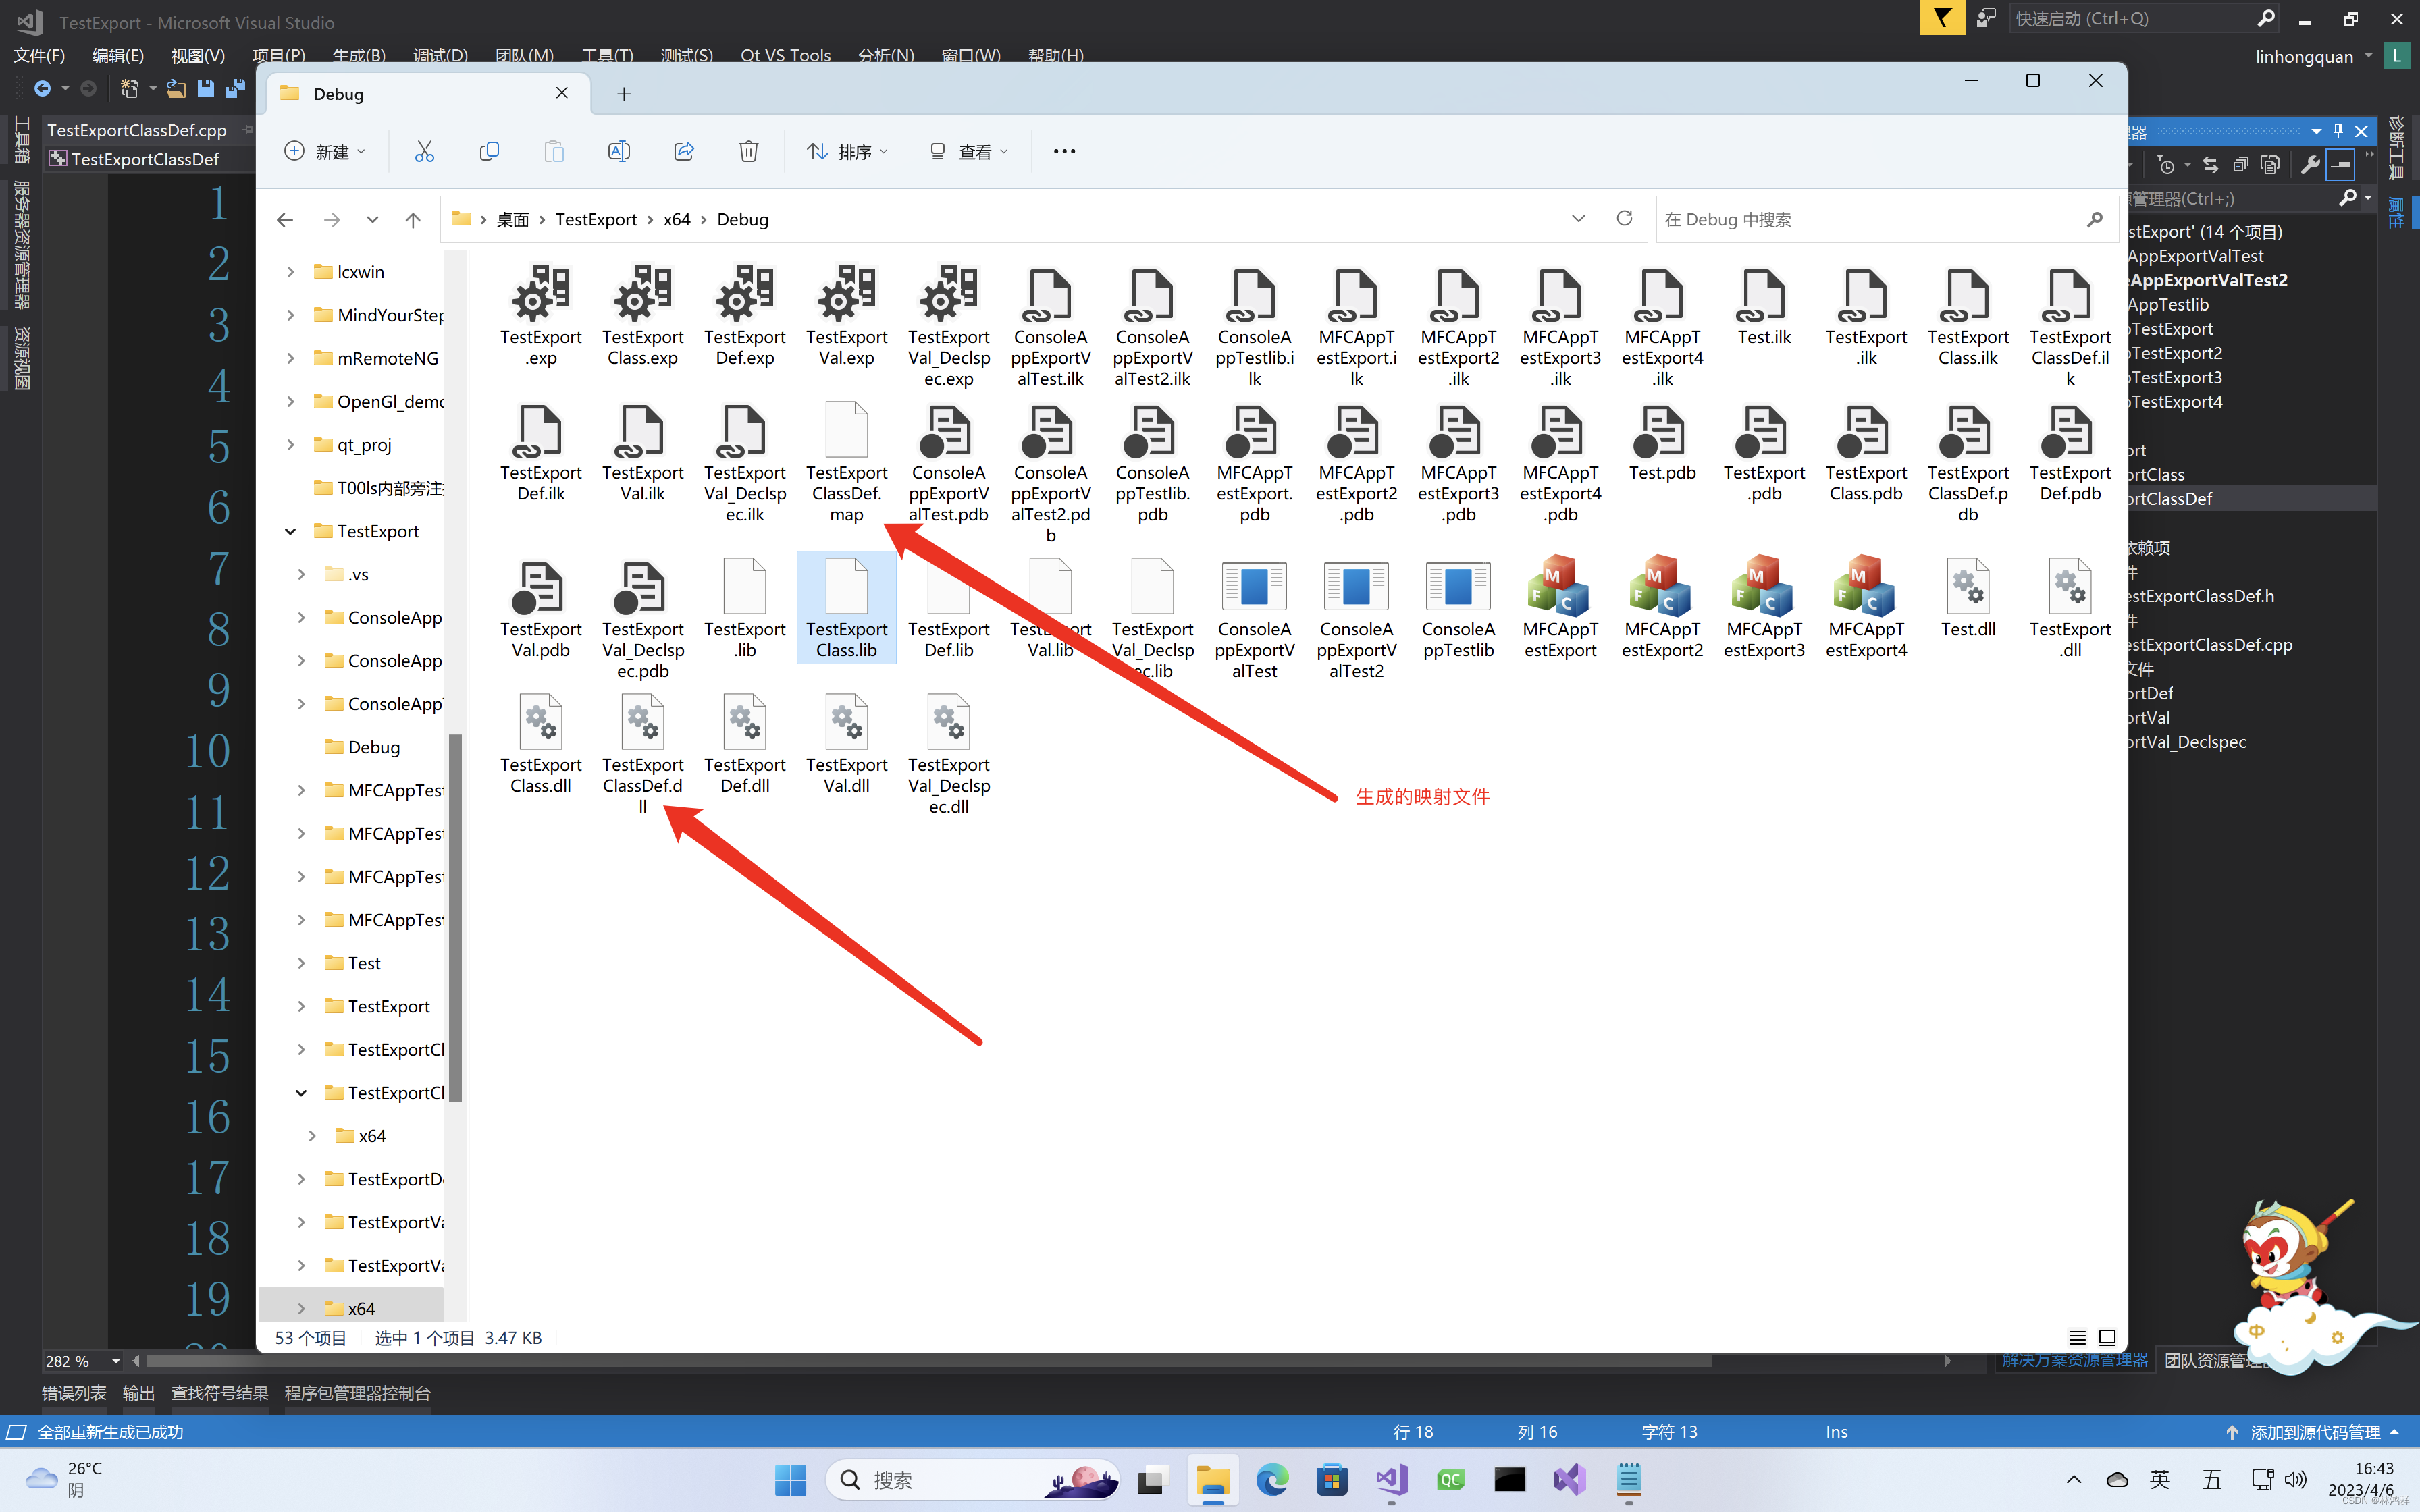Click the Rename icon in Explorer toolbar
The image size is (2420, 1512).
[619, 151]
